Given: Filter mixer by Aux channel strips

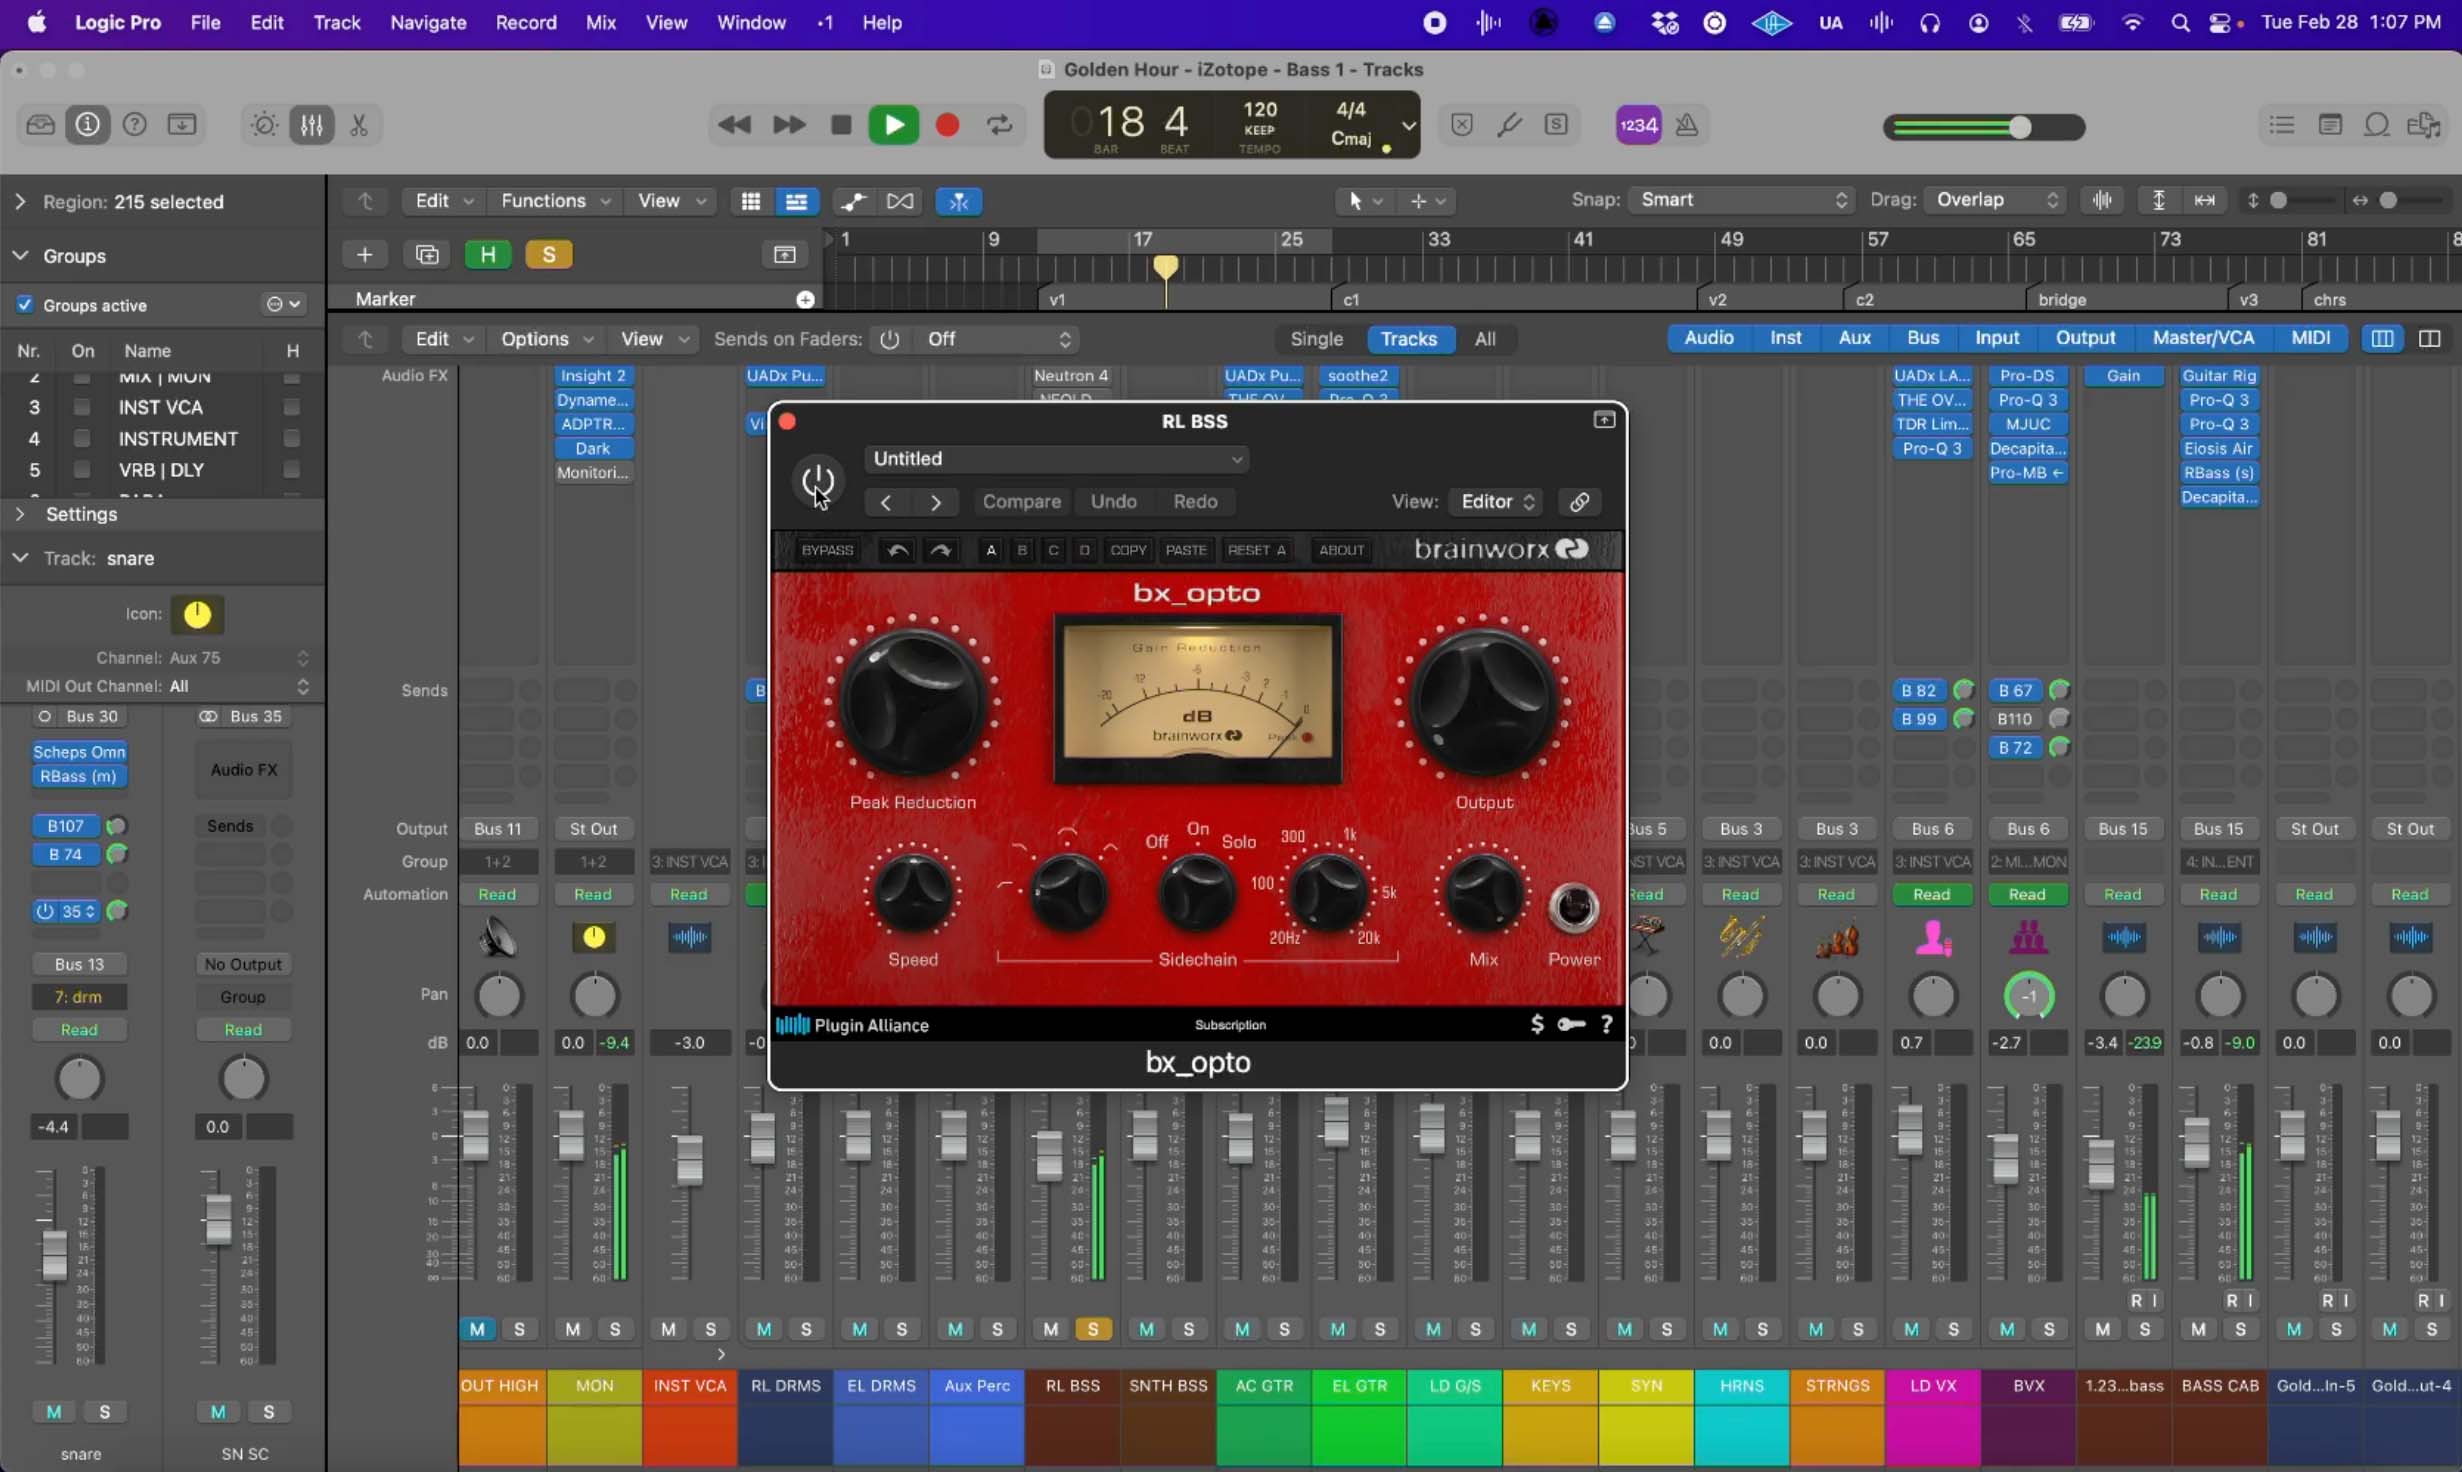Looking at the screenshot, I should pos(1854,338).
